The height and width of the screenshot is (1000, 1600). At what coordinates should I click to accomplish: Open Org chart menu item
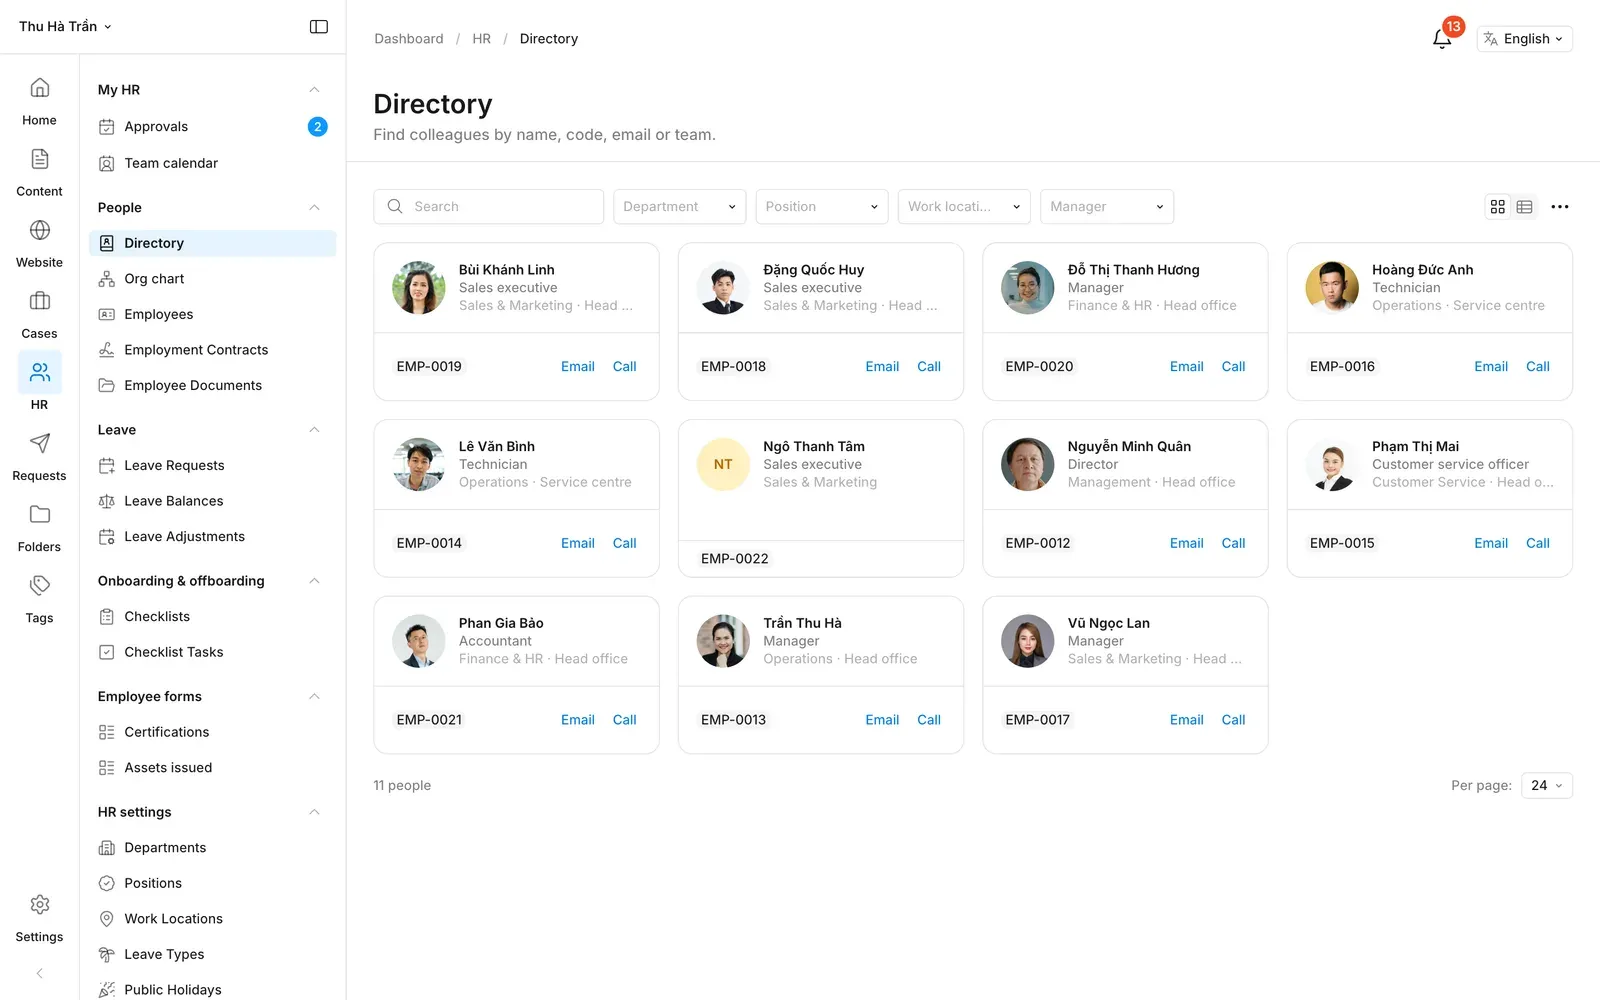(x=212, y=279)
